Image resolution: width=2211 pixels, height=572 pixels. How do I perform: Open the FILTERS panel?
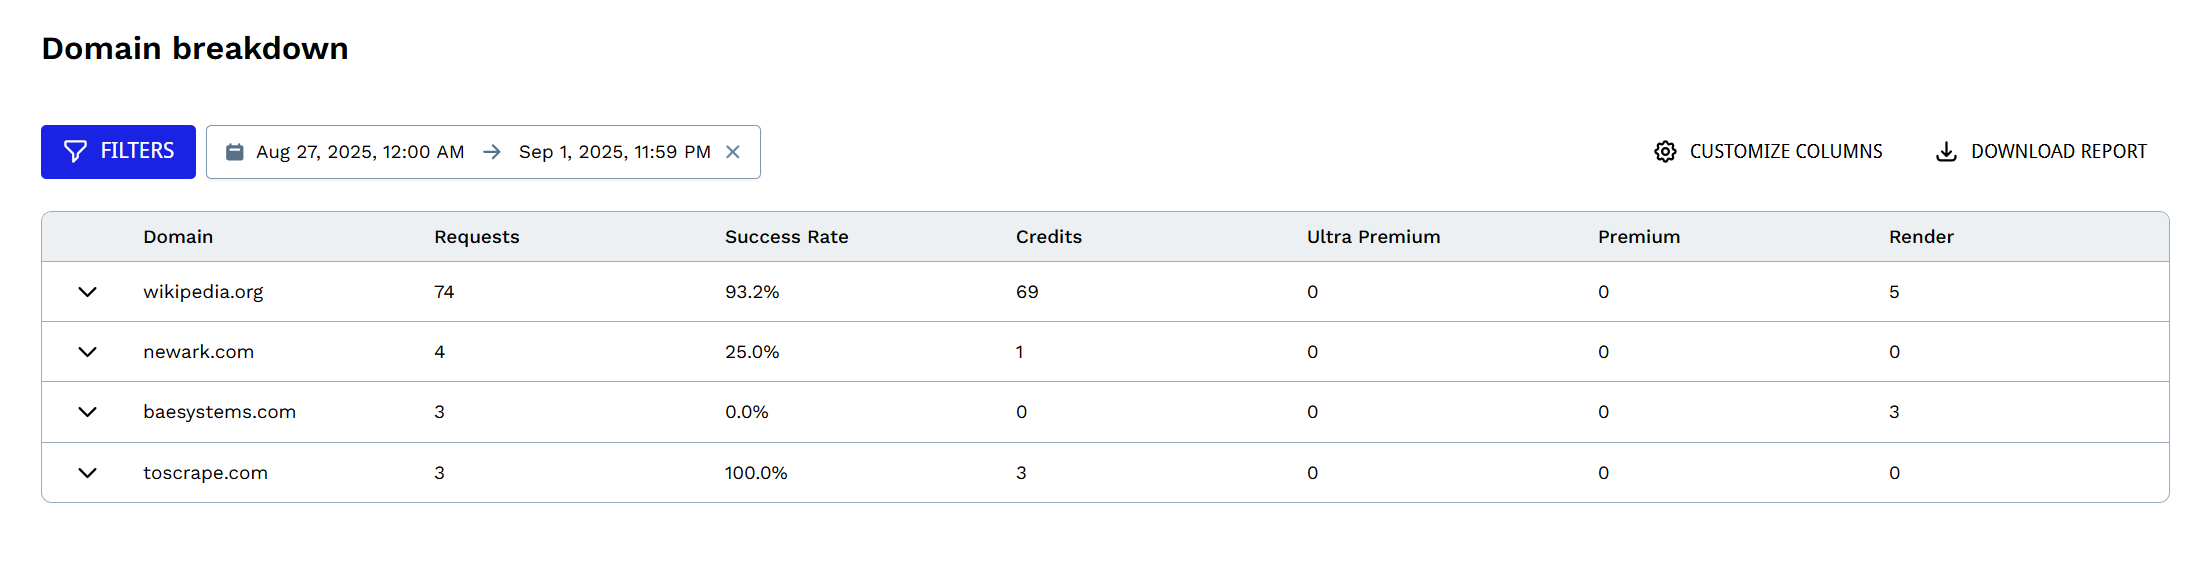click(118, 151)
